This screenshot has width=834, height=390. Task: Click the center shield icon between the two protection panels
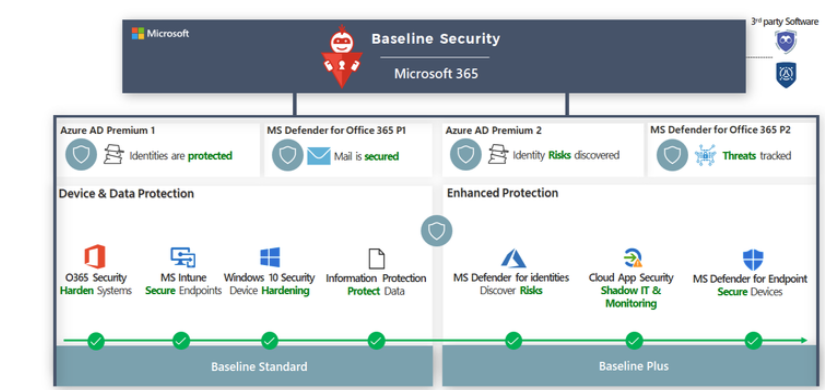436,231
